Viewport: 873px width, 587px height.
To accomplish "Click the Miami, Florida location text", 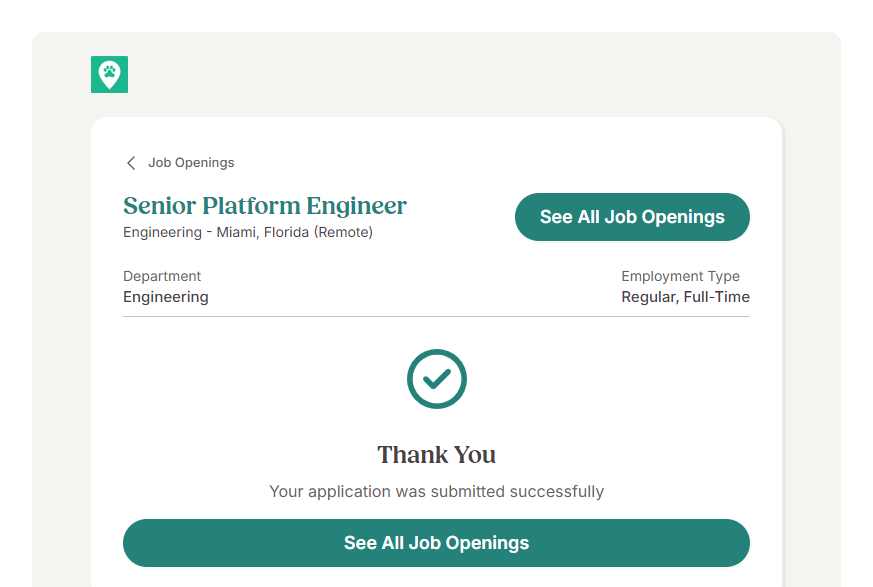I will [x=262, y=233].
